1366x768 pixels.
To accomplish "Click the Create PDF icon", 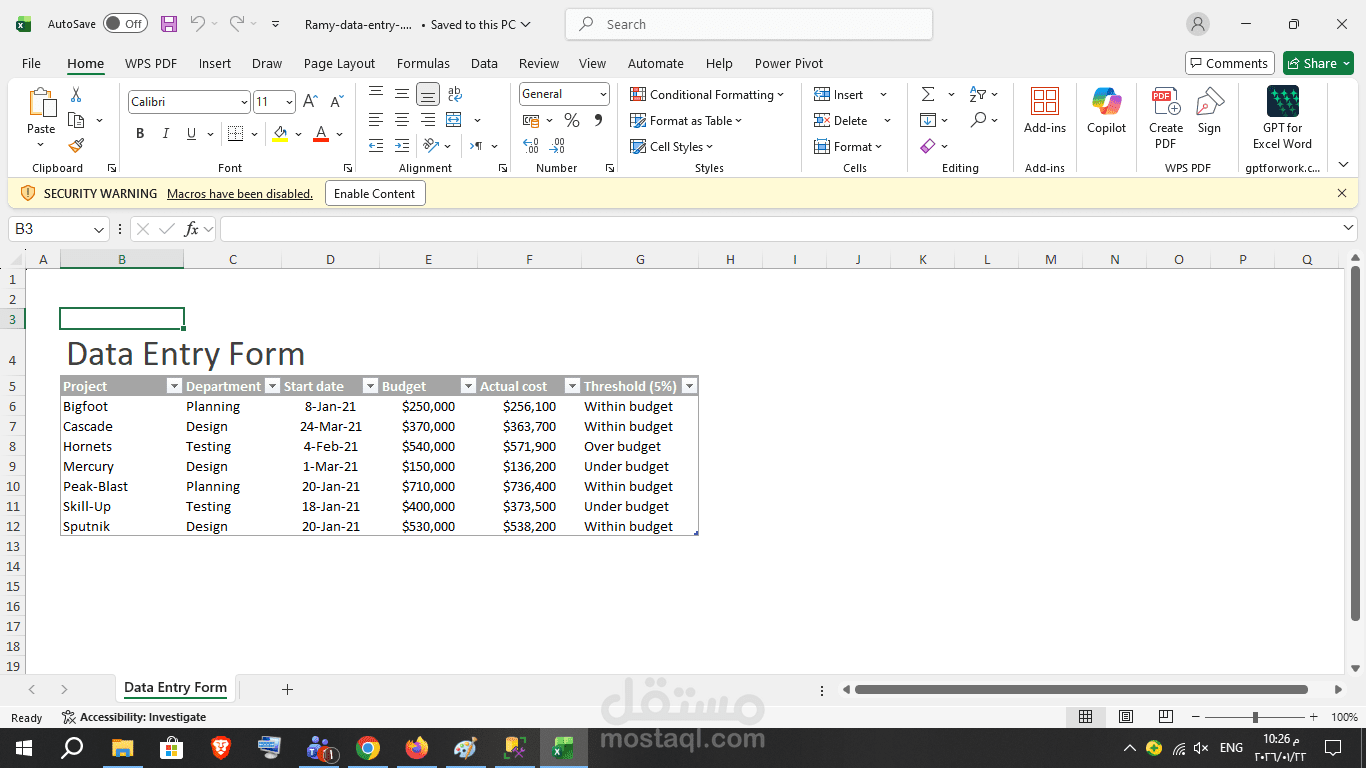I will 1166,102.
